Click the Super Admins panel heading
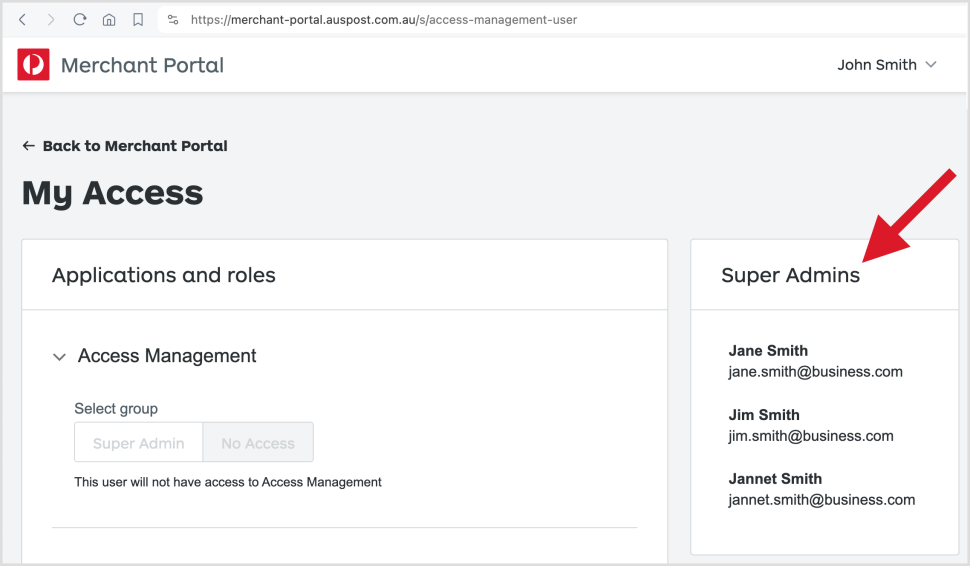Screen dimensions: 970x566 791,275
